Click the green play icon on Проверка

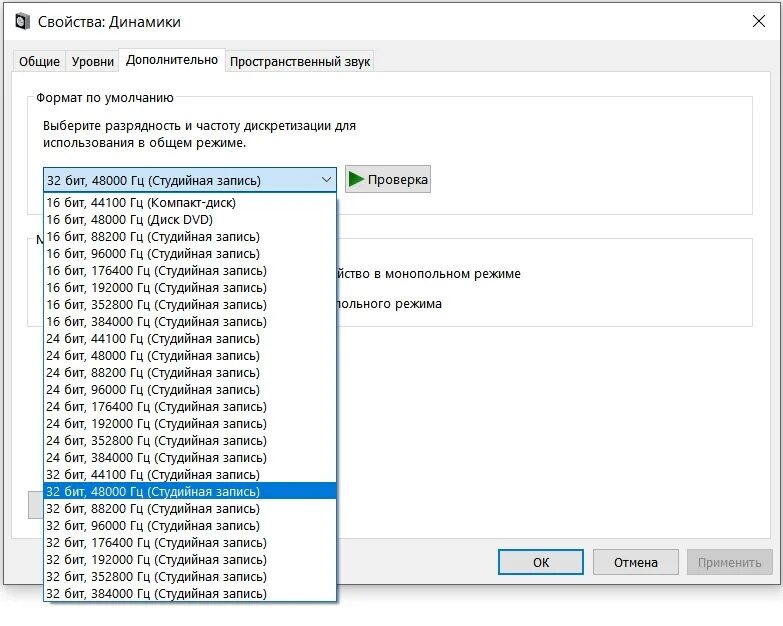click(x=356, y=179)
